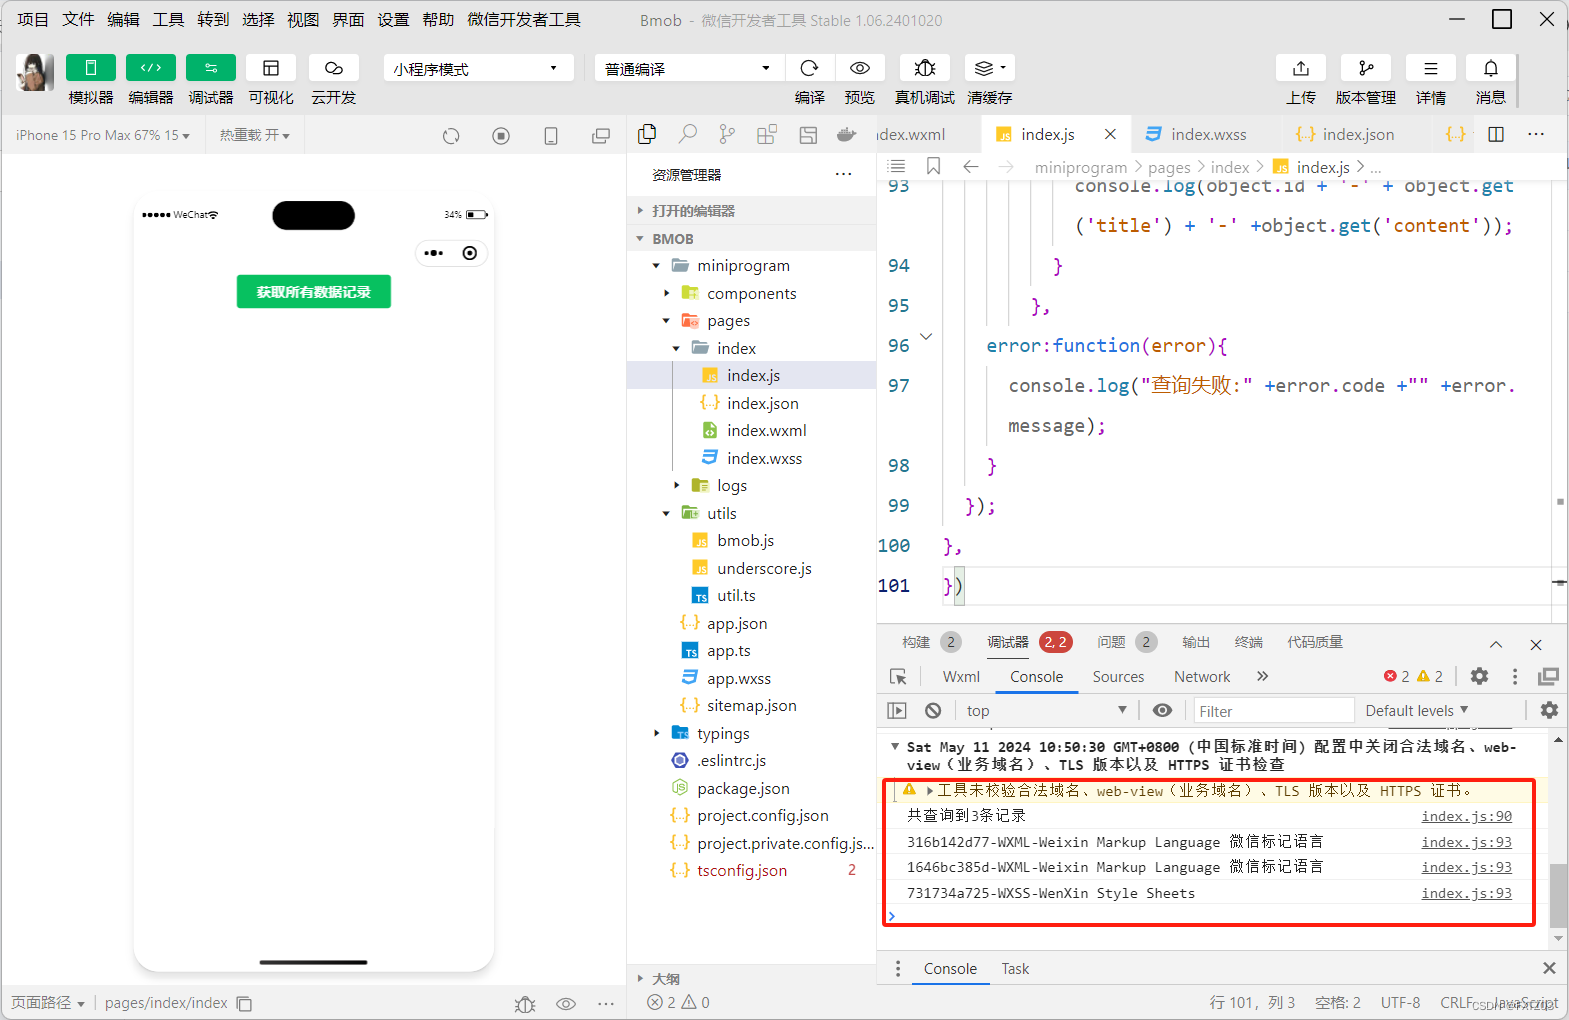Open 版本管理 version control

pyautogui.click(x=1366, y=68)
